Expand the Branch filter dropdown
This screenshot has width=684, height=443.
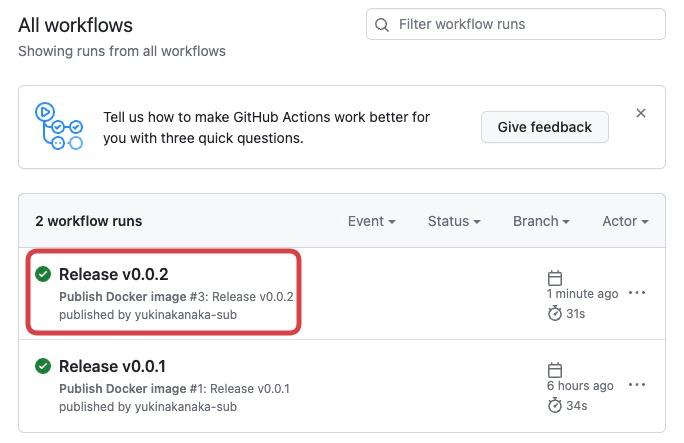click(541, 221)
